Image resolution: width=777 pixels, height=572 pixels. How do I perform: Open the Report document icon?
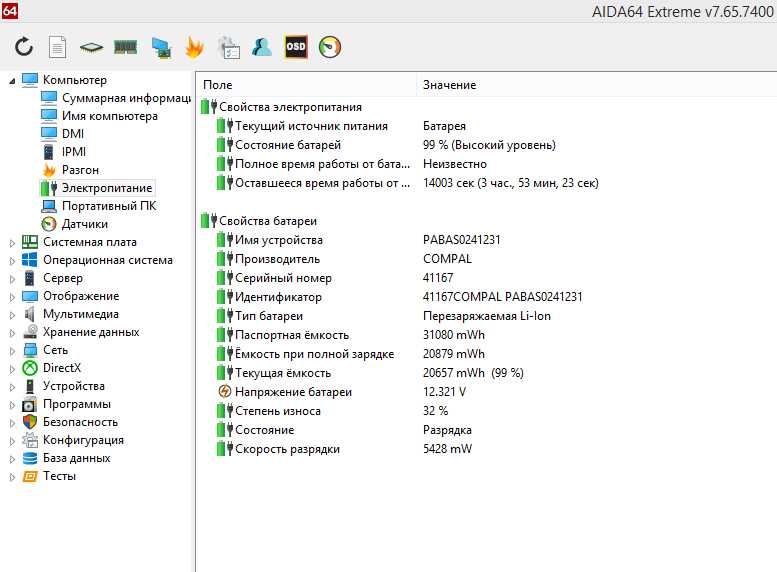click(57, 47)
